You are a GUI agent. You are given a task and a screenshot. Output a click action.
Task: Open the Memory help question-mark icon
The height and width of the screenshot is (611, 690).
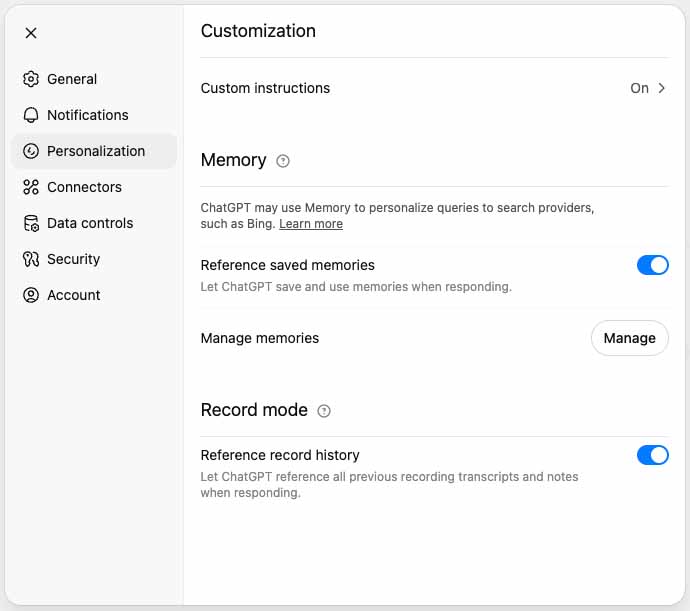coord(283,161)
